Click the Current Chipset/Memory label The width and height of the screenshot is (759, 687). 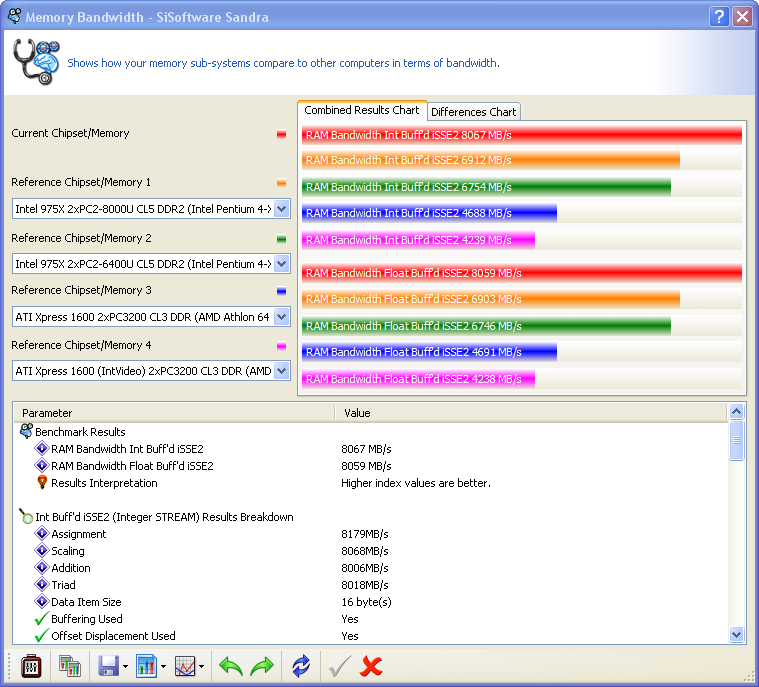tap(70, 133)
